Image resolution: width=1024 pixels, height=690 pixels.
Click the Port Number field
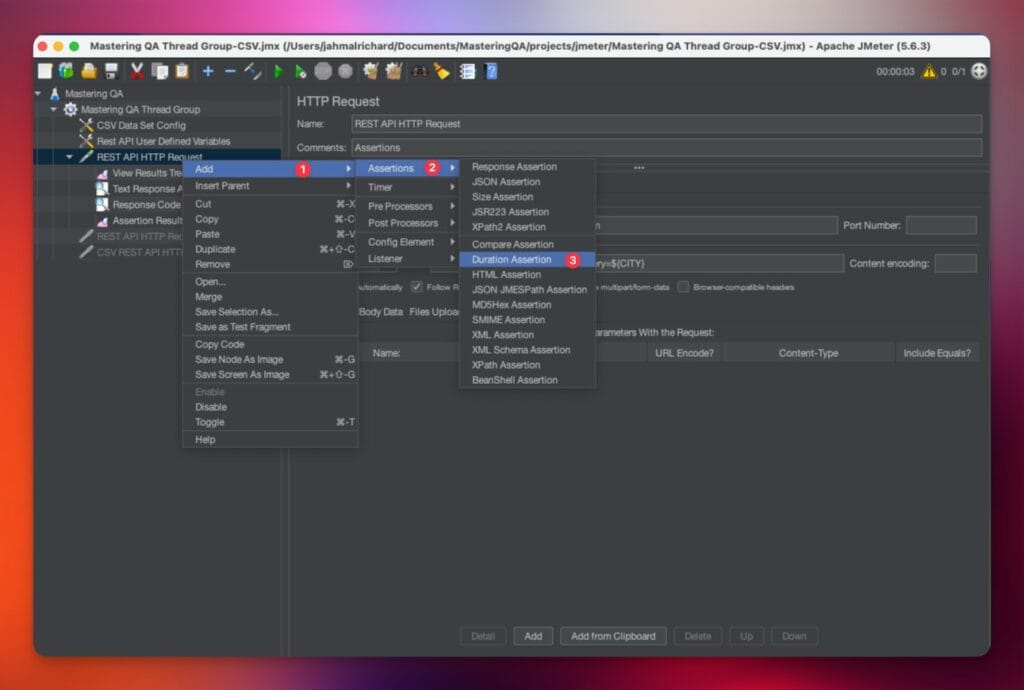tap(941, 225)
